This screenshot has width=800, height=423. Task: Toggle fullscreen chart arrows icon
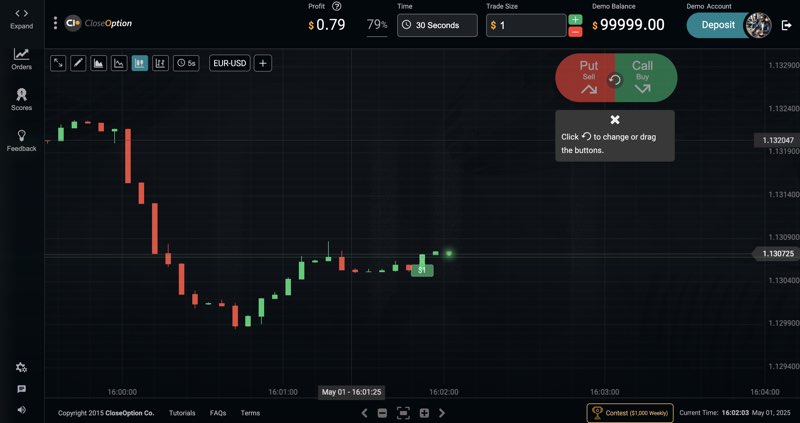coord(58,63)
